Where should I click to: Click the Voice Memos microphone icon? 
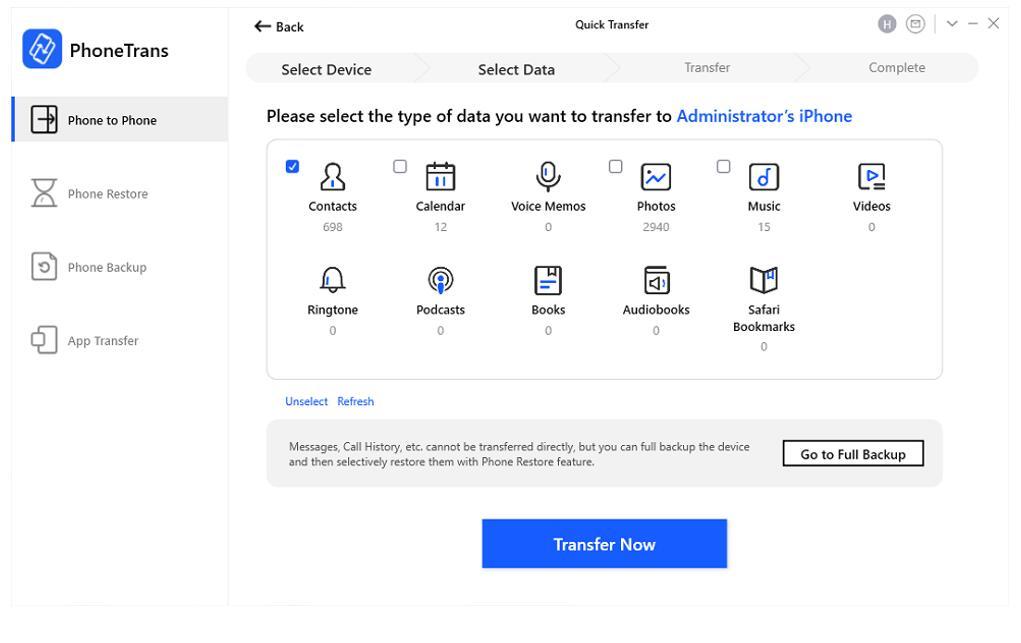548,177
